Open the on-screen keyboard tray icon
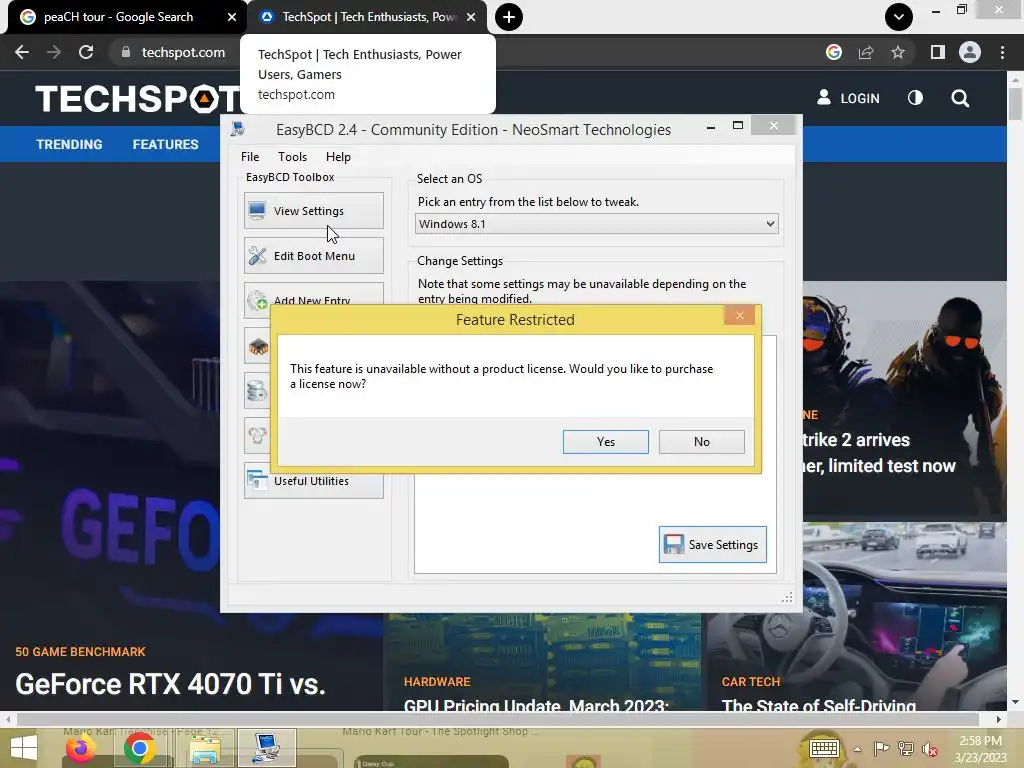Screen dimensions: 1024x768 pos(824,748)
